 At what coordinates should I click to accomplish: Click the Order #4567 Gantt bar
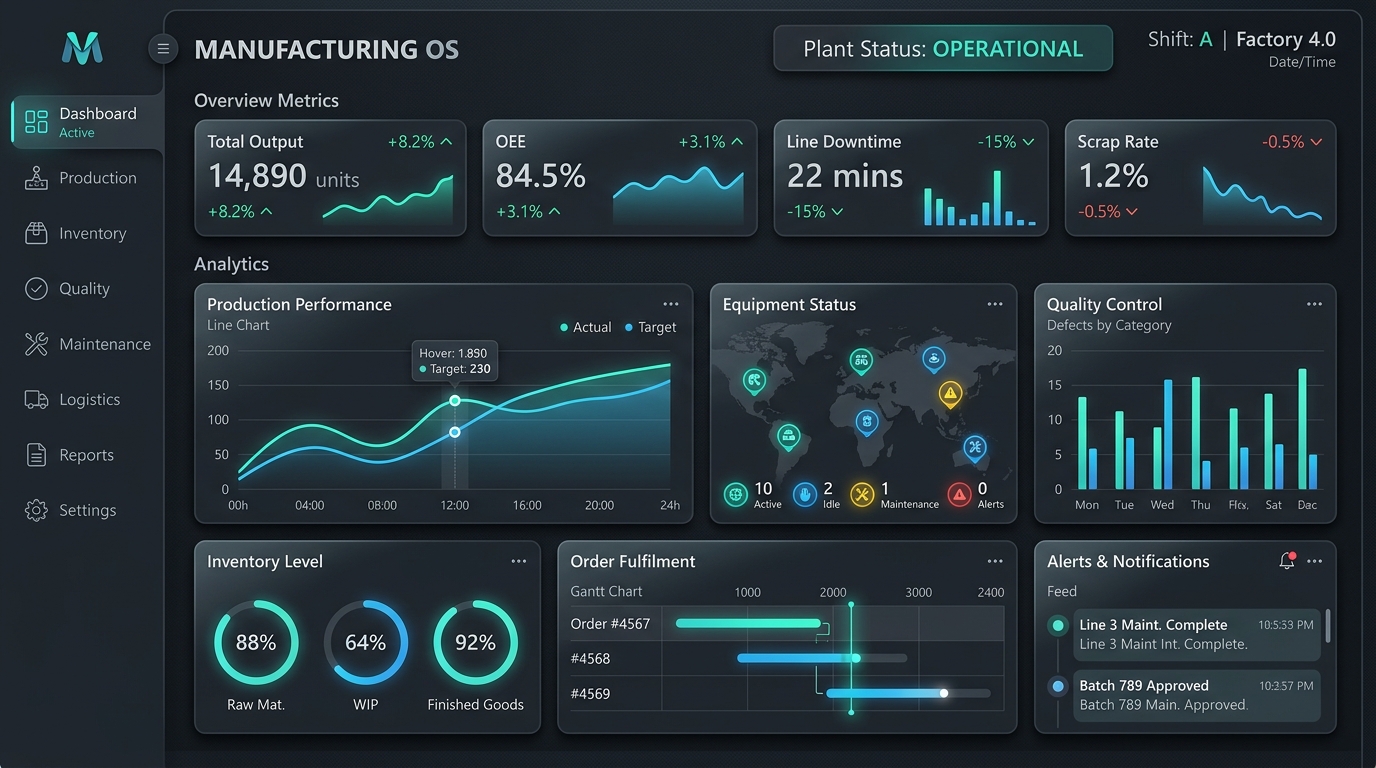(x=748, y=624)
